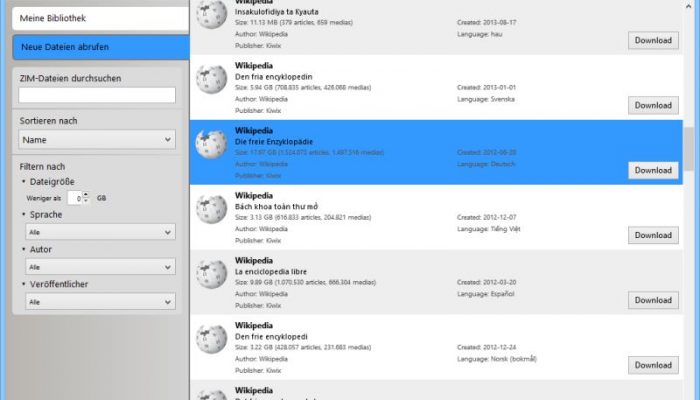700x400 pixels.
Task: Click the scrollbar up arrow
Action: click(688, 6)
